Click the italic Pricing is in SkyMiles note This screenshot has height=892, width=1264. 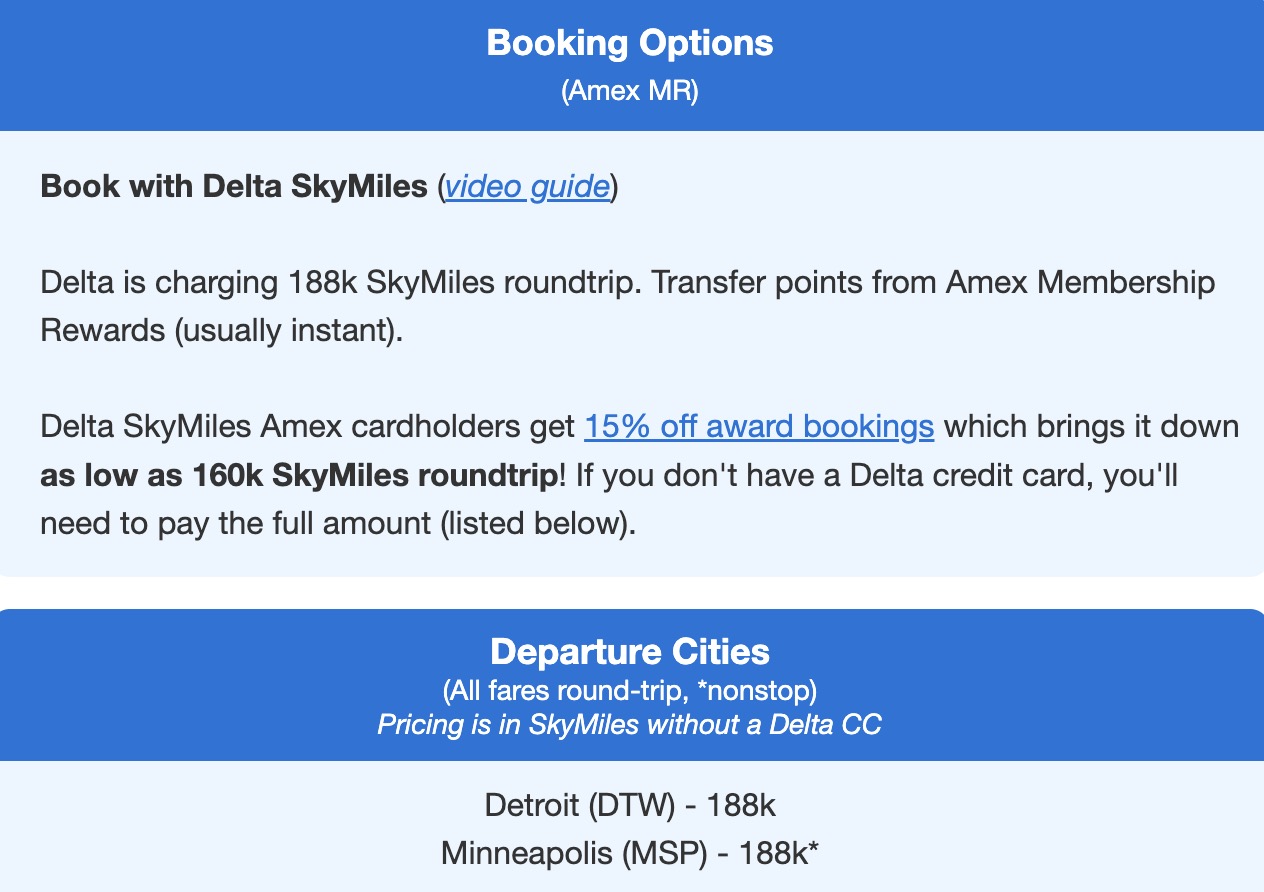point(630,725)
